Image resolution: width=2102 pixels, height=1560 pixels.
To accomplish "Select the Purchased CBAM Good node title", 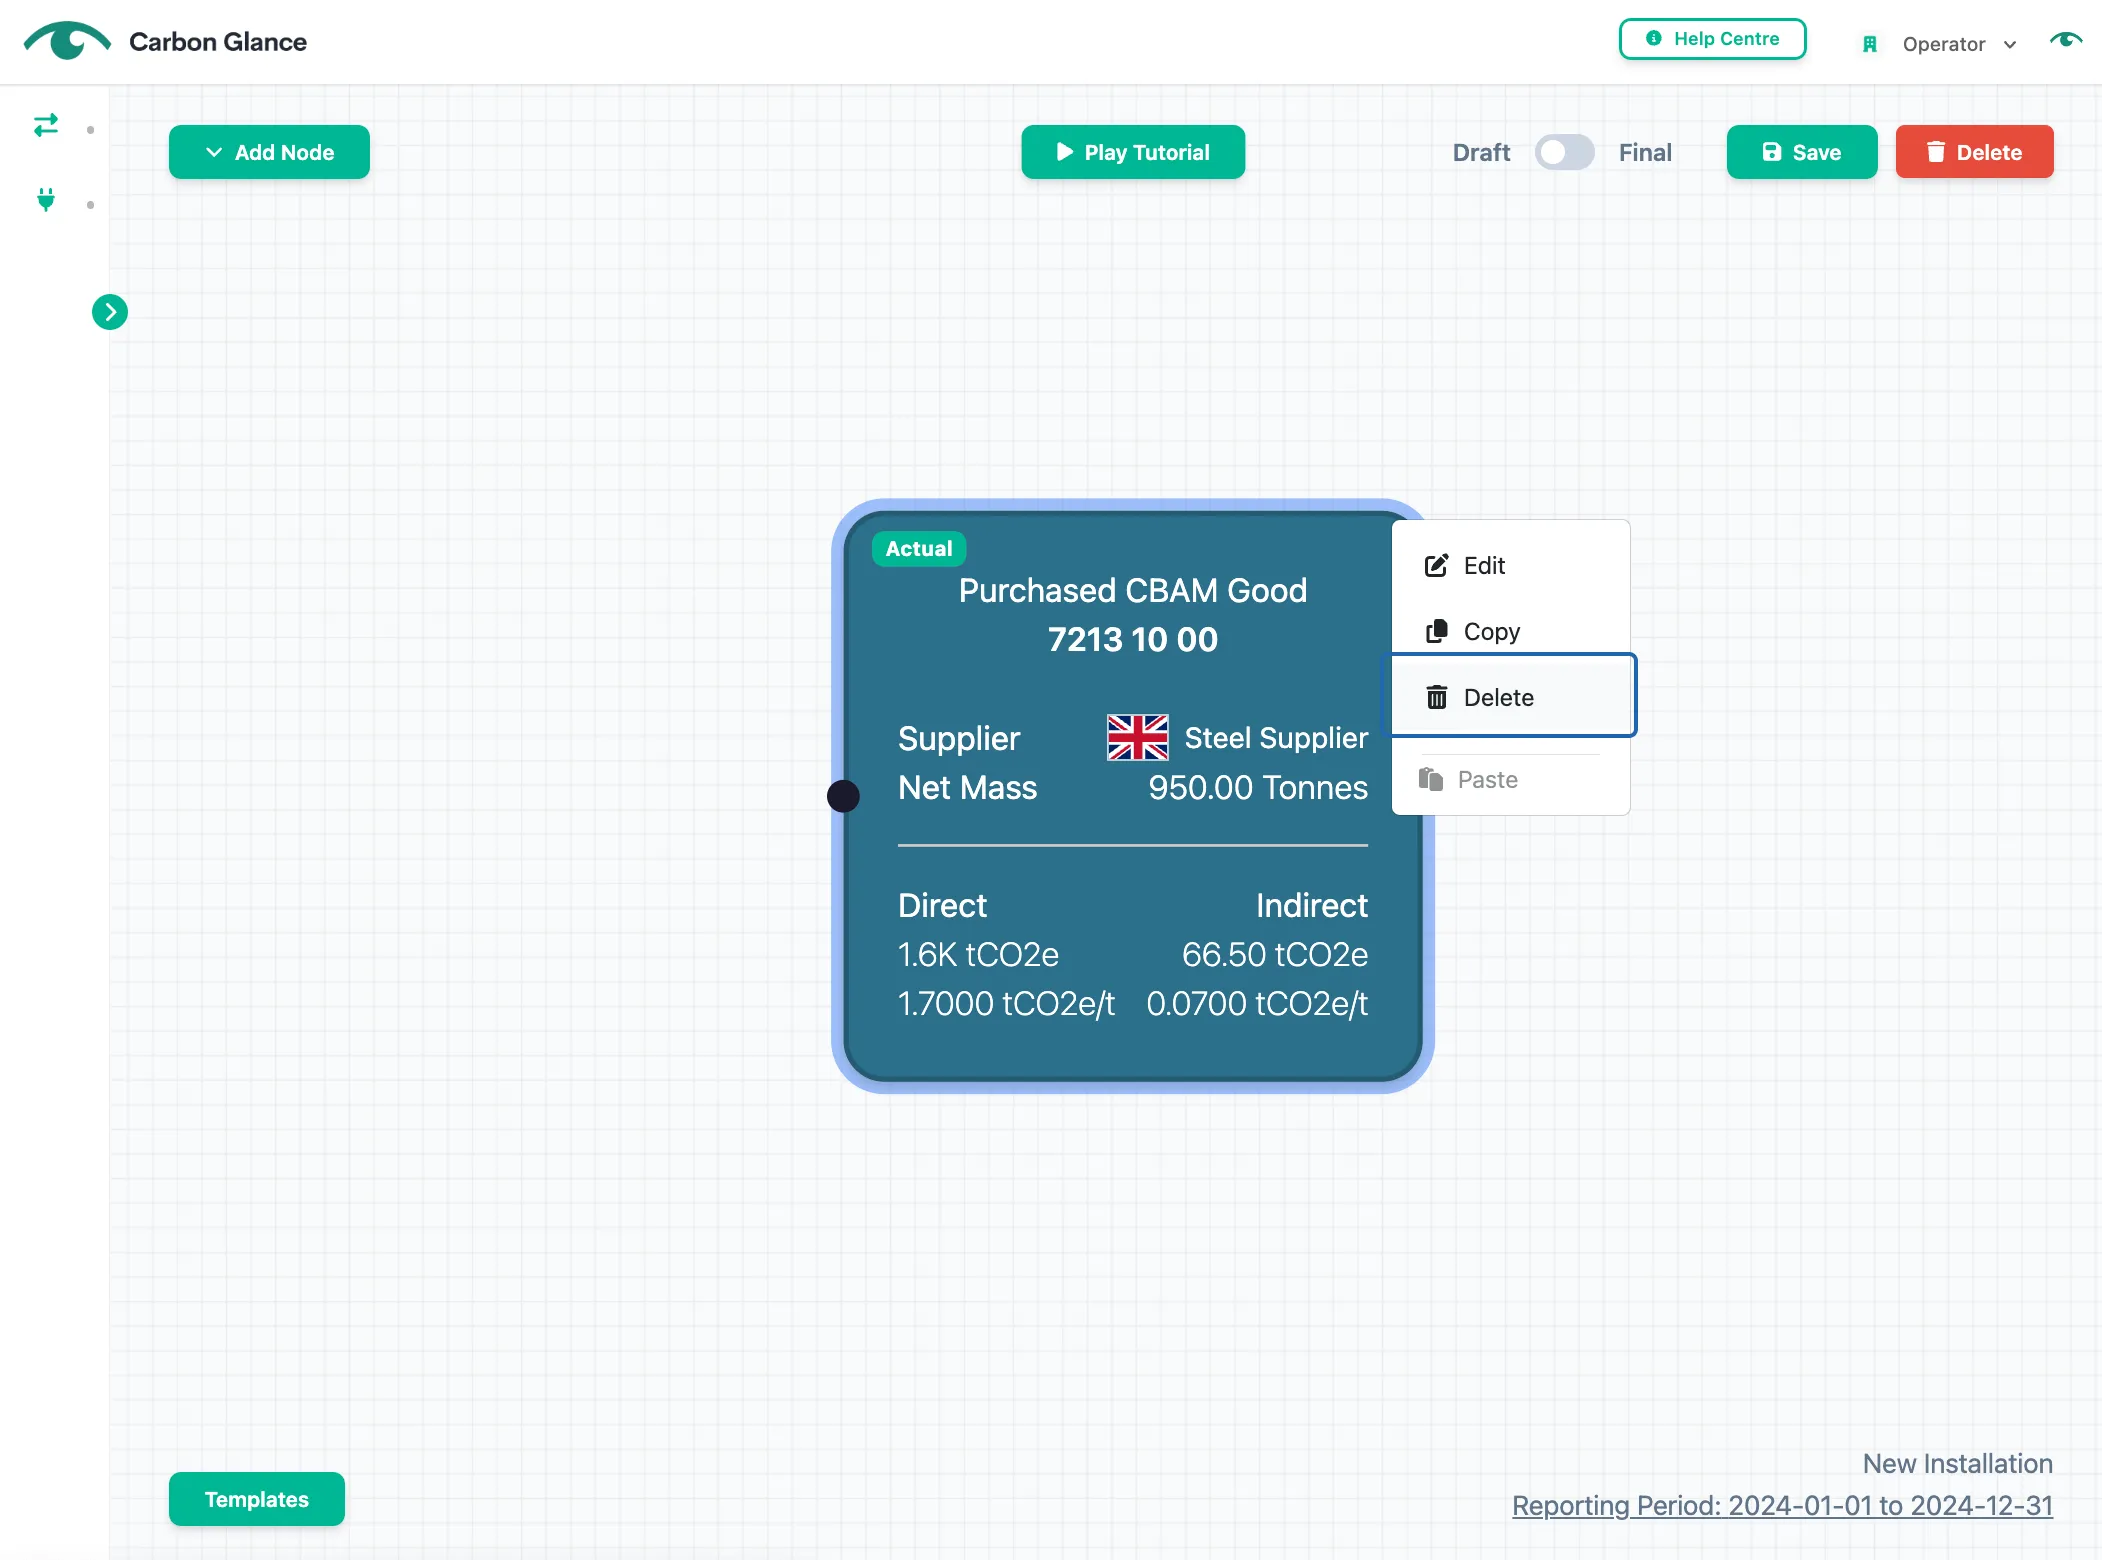I will pos(1132,591).
